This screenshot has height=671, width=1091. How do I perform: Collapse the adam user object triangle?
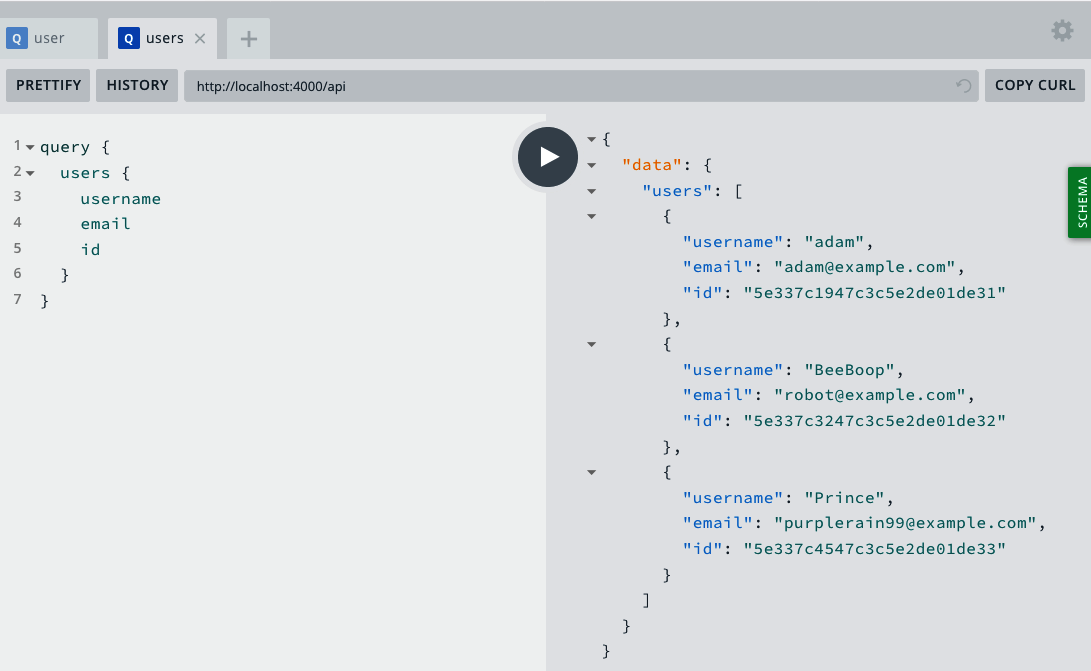[x=591, y=217]
